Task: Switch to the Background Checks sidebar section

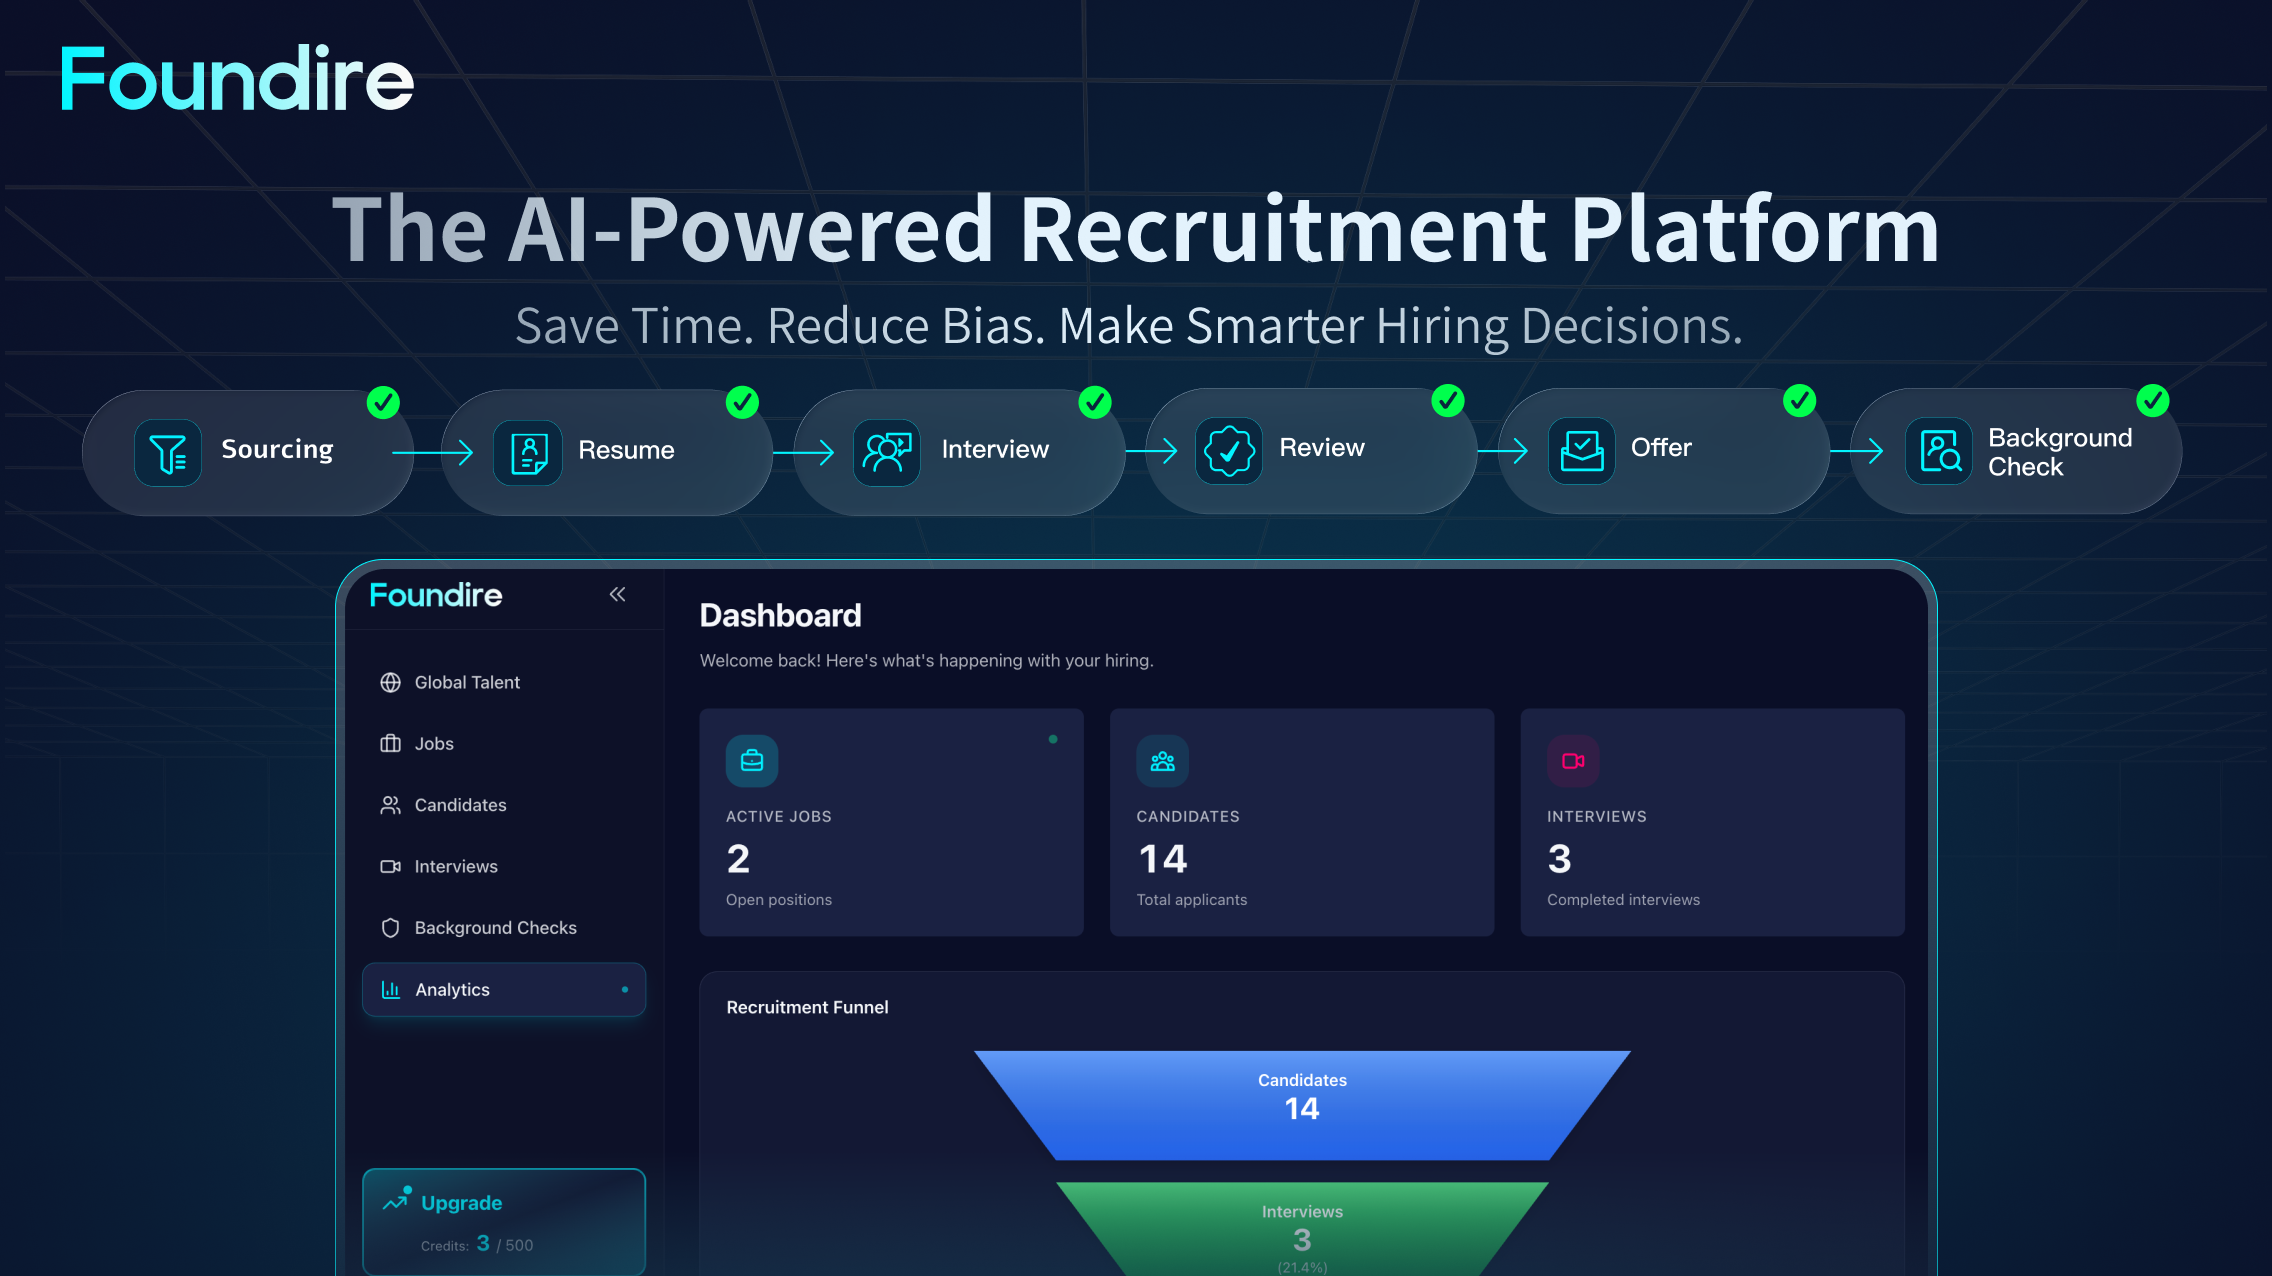Action: click(495, 927)
